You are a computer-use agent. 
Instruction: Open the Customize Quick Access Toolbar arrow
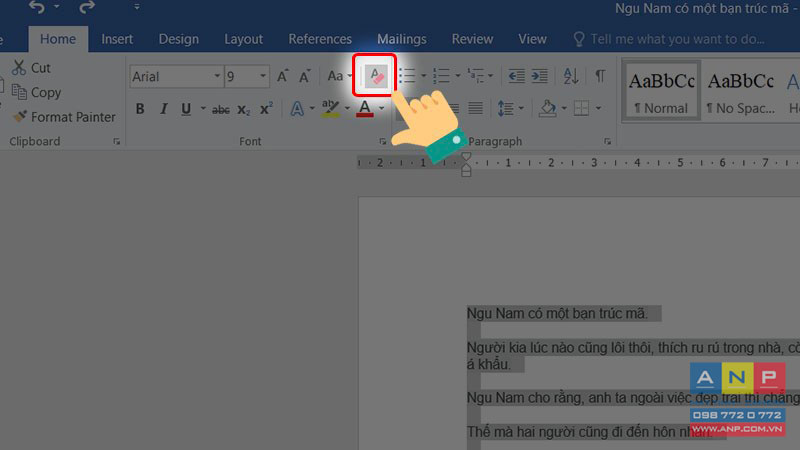136,7
